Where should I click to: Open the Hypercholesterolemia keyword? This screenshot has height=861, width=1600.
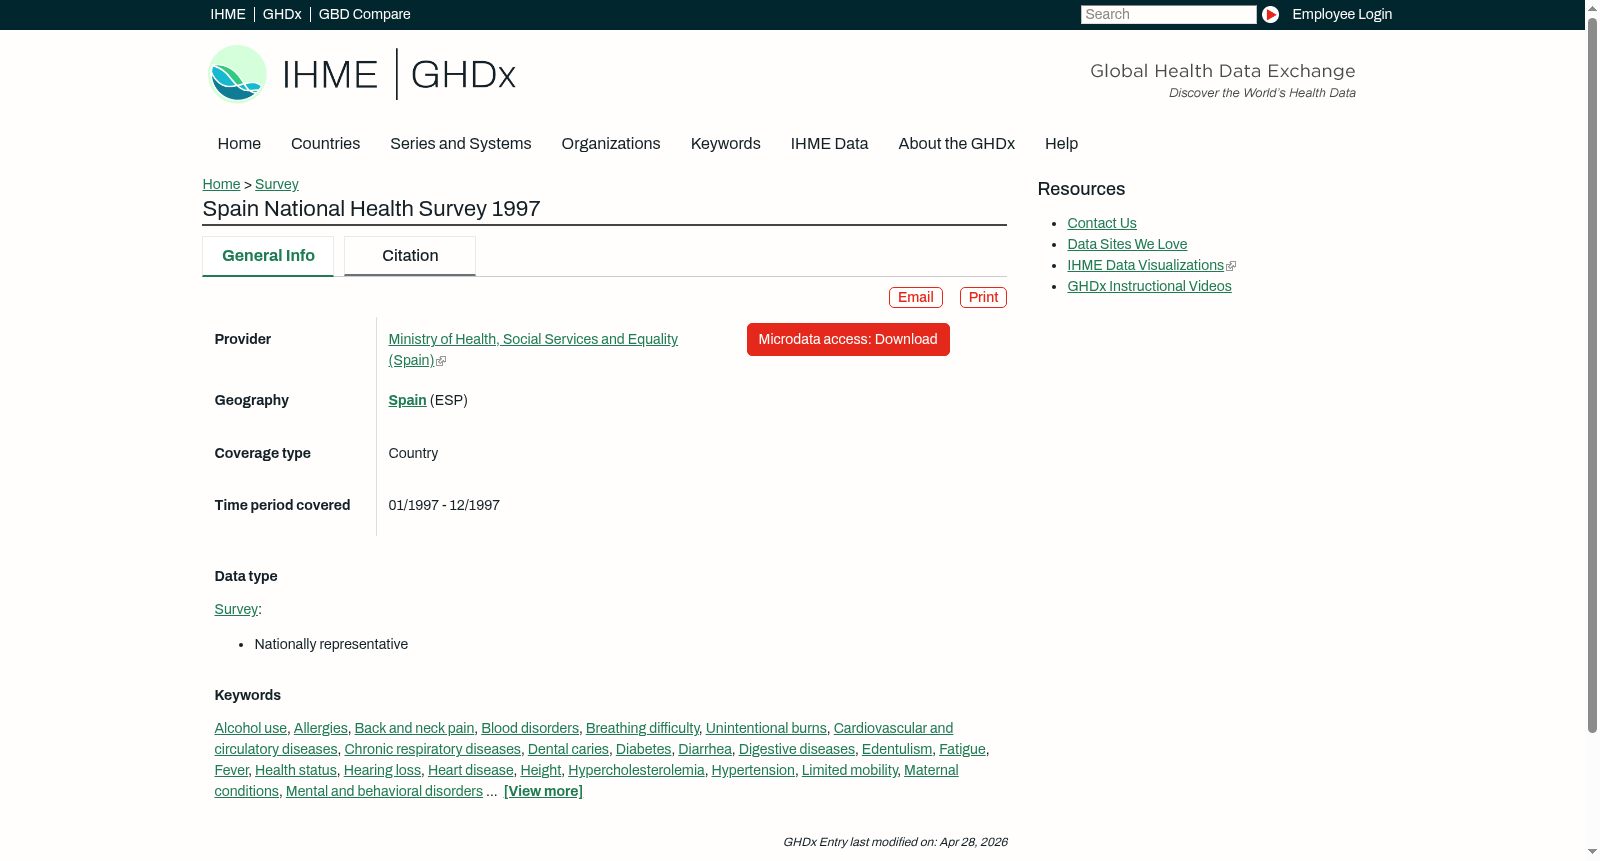(636, 771)
